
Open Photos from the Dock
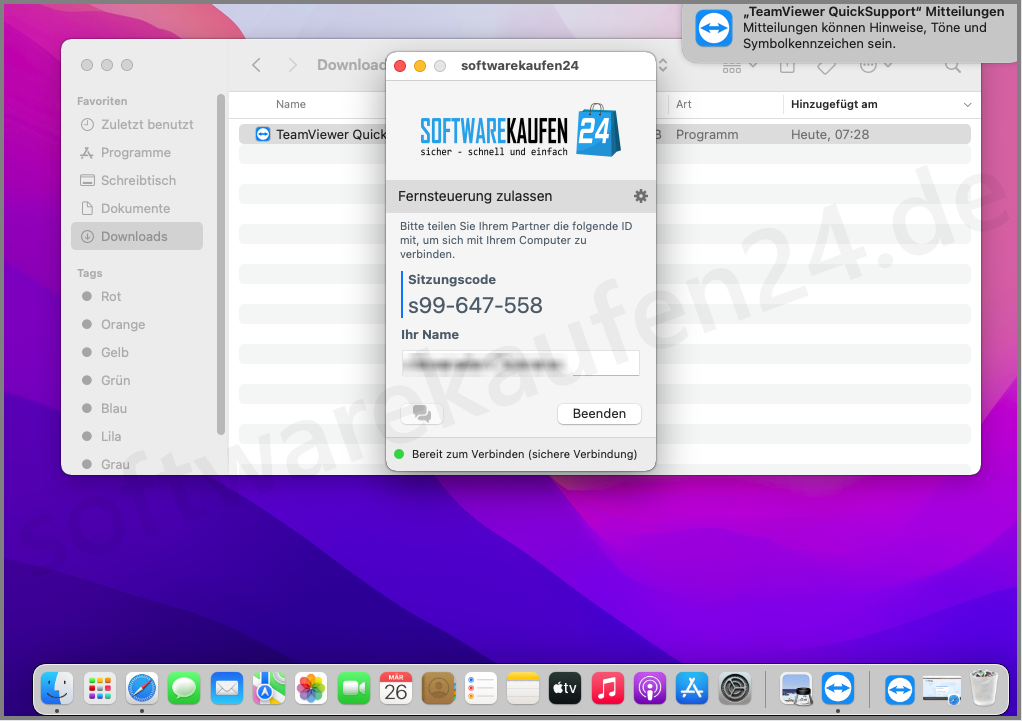coord(312,688)
